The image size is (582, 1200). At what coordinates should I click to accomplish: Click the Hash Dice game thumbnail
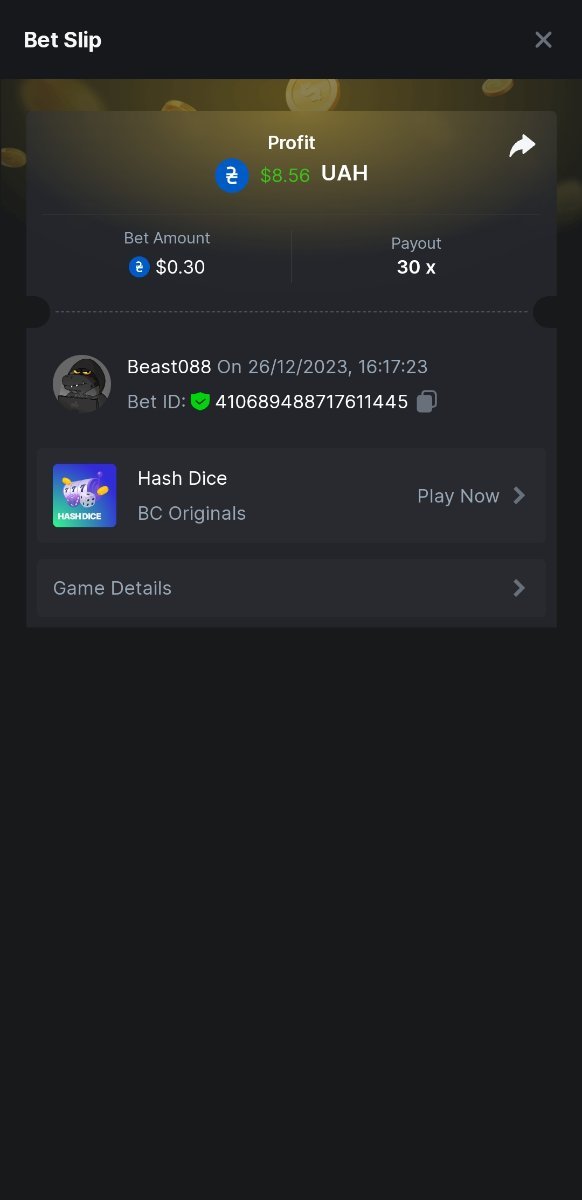(85, 496)
